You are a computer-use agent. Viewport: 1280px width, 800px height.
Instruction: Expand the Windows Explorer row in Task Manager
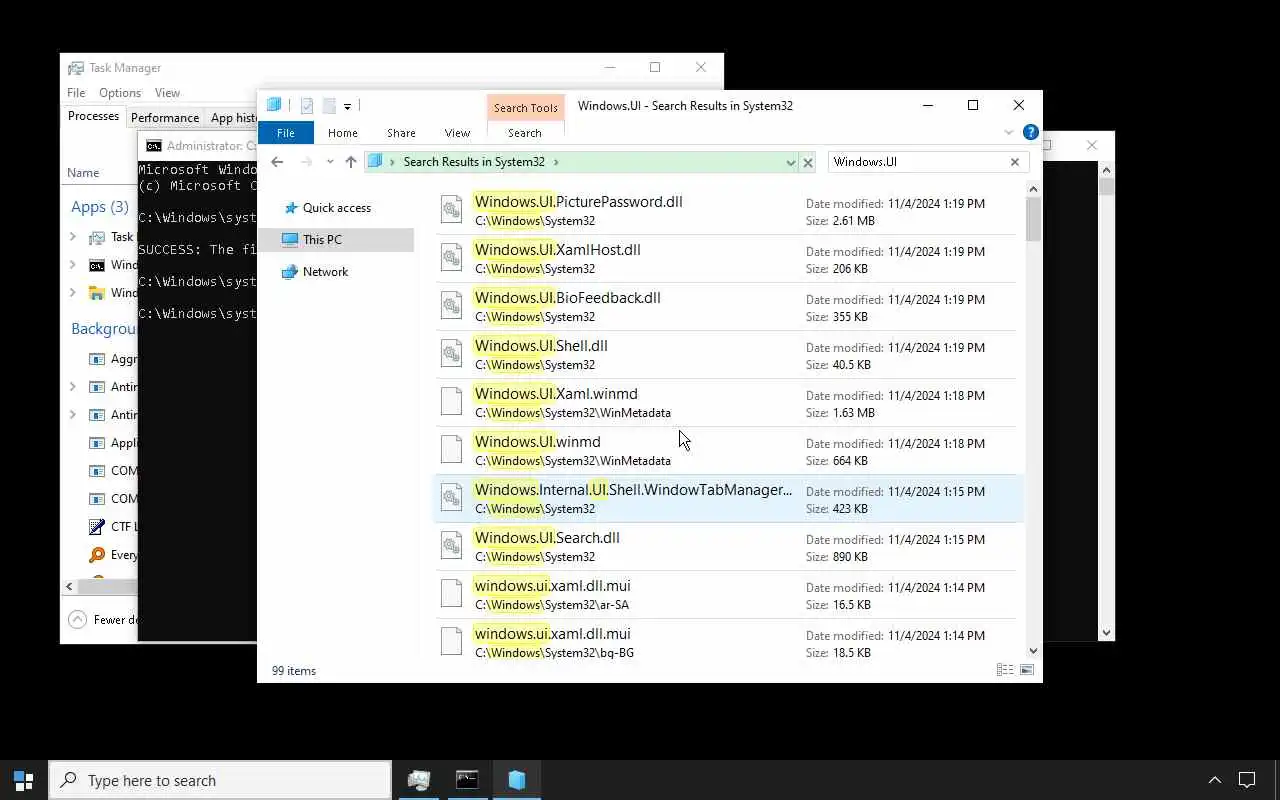click(x=73, y=293)
